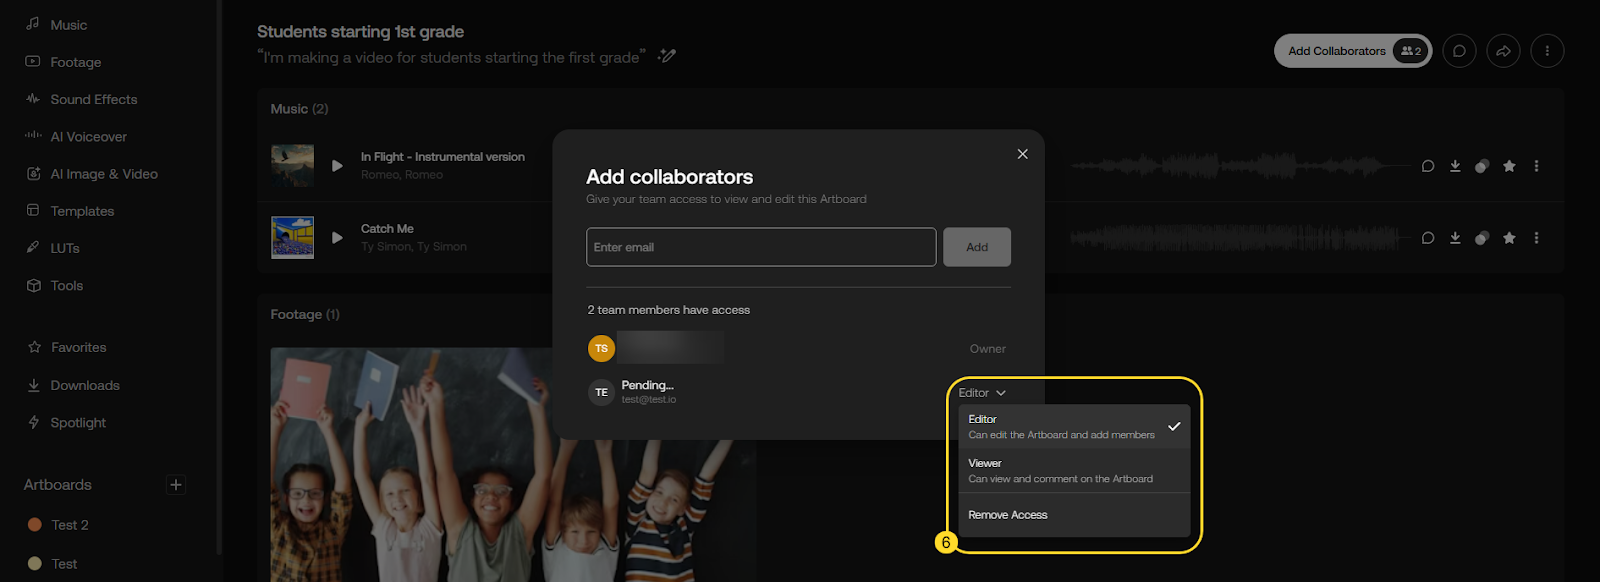Open the artboard three-dot options menu
The width and height of the screenshot is (1600, 582).
1547,51
